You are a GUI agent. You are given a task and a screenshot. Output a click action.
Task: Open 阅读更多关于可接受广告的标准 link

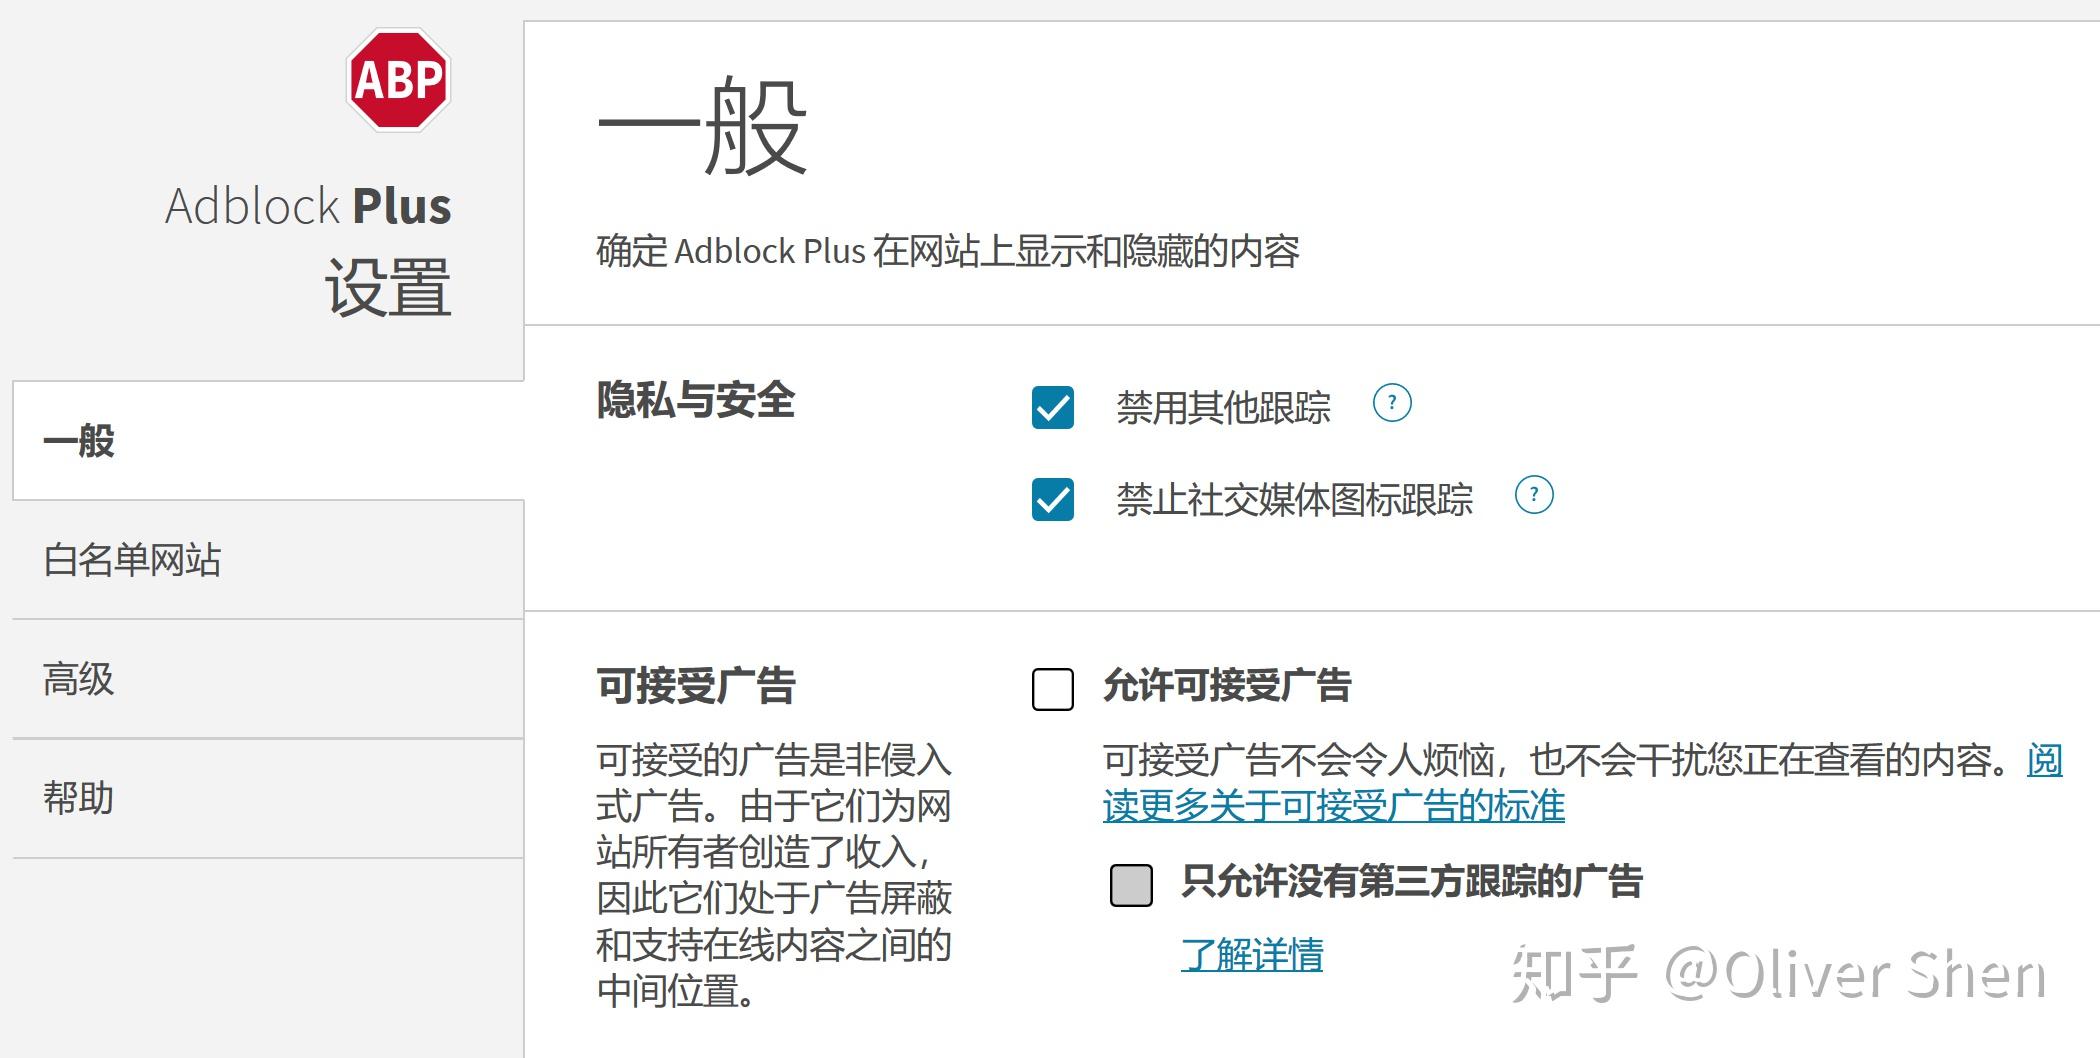1333,806
